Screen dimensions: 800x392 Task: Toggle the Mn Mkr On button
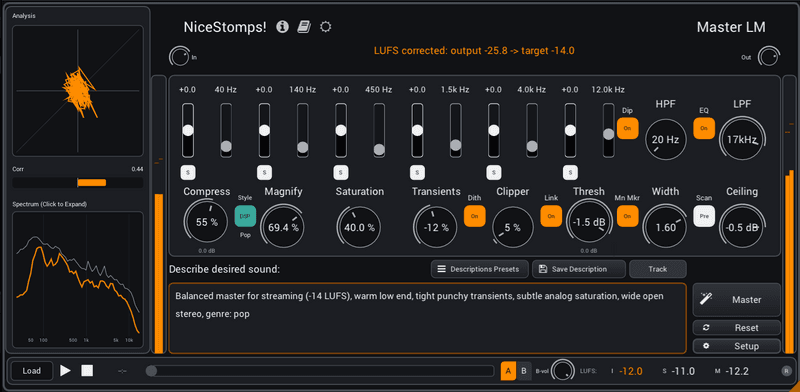pyautogui.click(x=628, y=216)
